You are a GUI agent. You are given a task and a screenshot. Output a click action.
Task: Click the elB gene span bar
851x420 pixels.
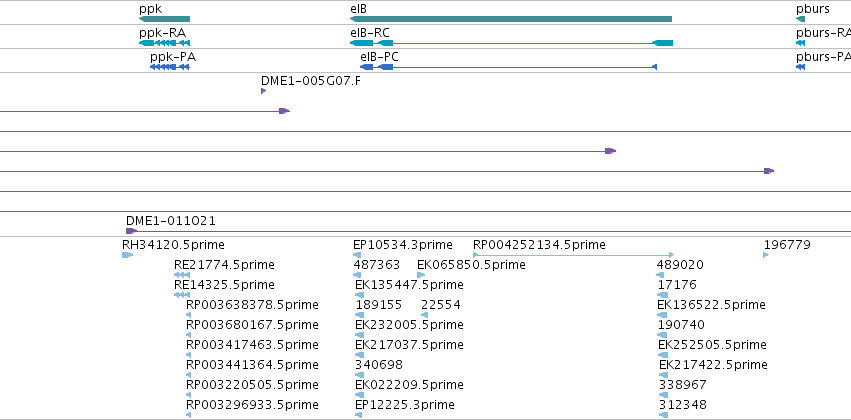pyautogui.click(x=511, y=19)
